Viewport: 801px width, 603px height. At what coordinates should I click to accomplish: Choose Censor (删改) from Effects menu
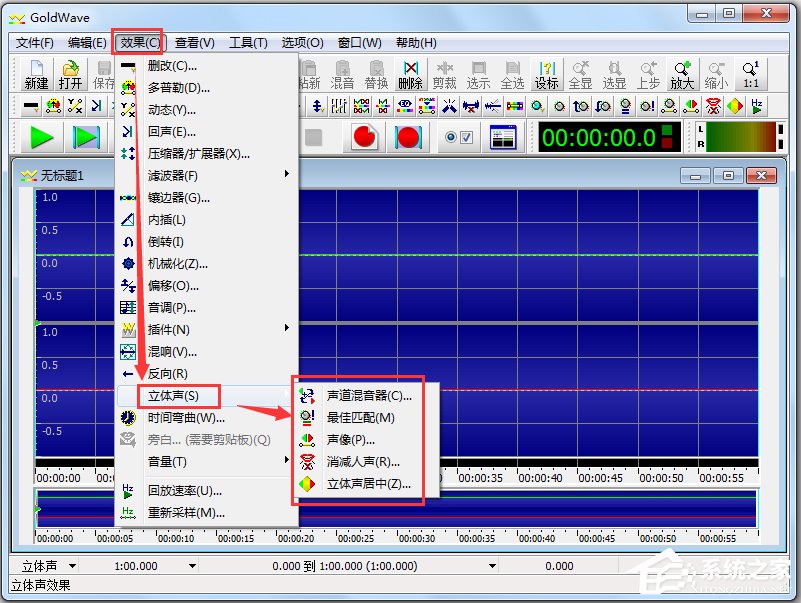point(206,65)
